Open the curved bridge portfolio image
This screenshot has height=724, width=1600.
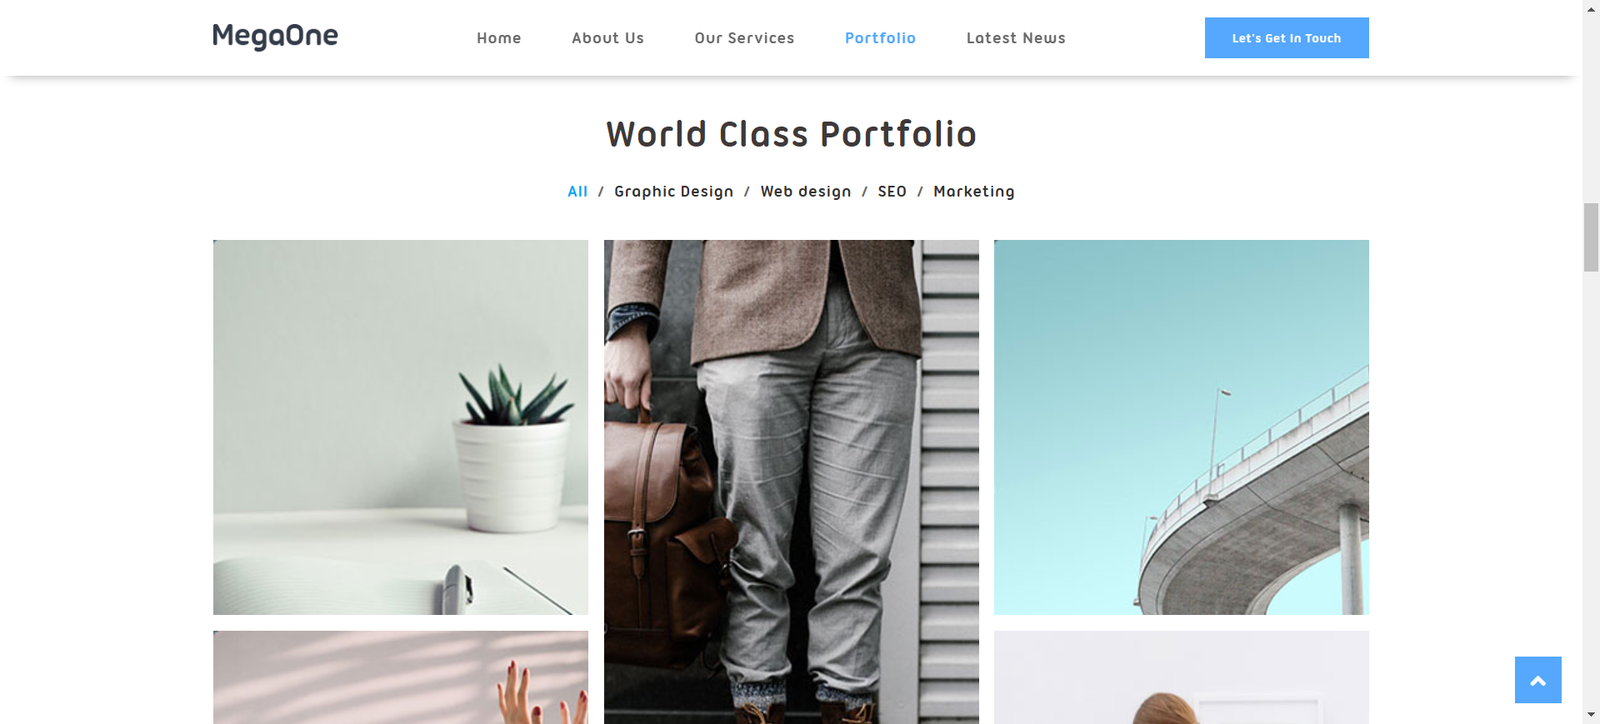pyautogui.click(x=1181, y=427)
